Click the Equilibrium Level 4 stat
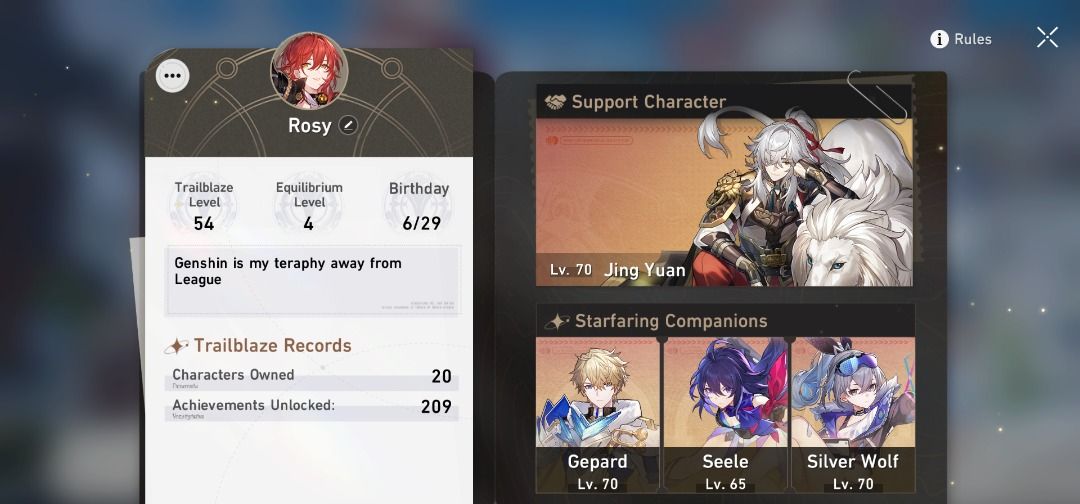This screenshot has height=504, width=1080. click(309, 206)
